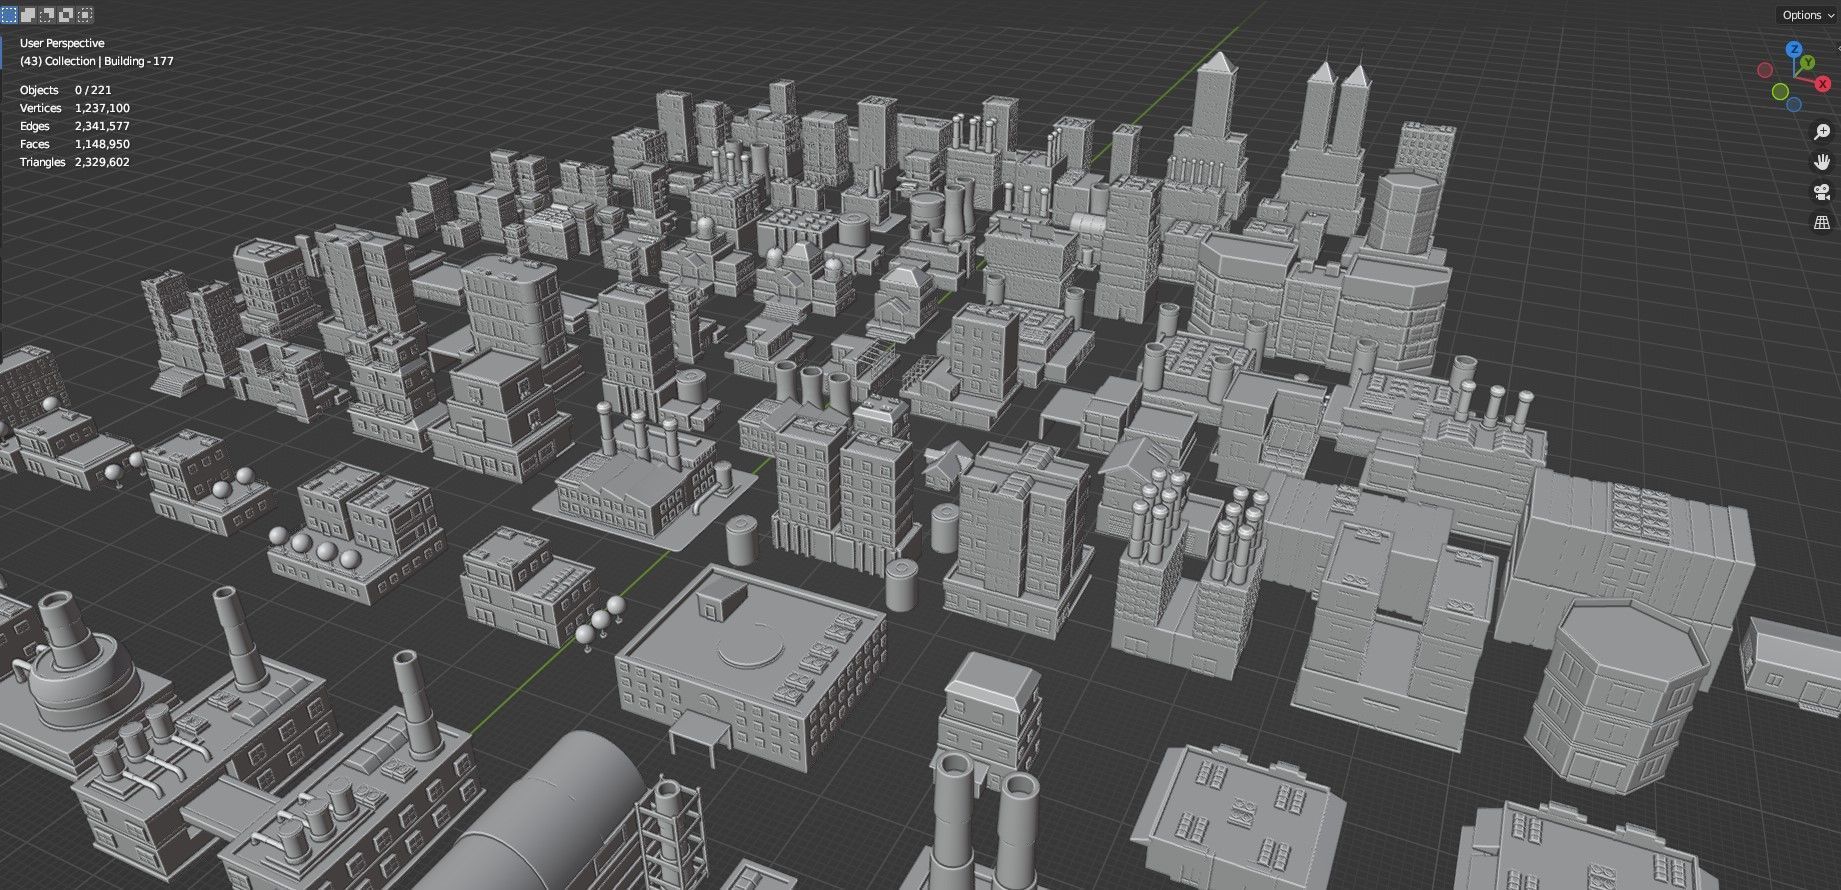Viewport: 1841px width, 890px height.
Task: Click the 'Edges' statistics label
Action: [35, 126]
